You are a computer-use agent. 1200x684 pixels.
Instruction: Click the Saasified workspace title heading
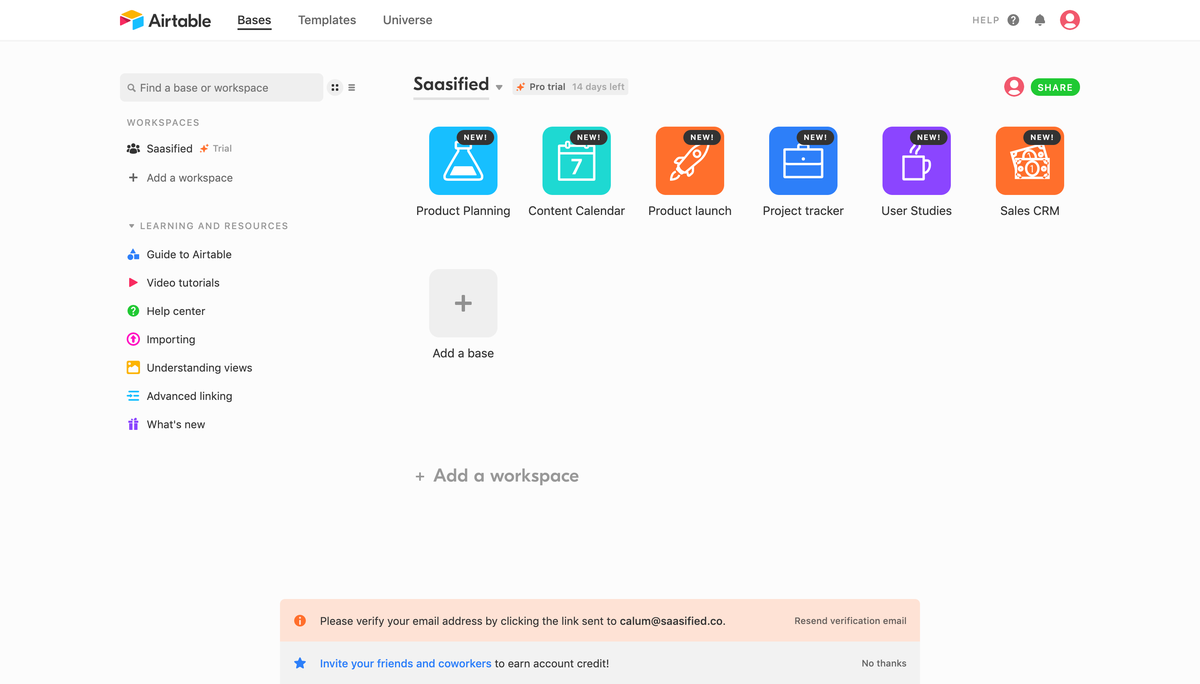coord(451,84)
